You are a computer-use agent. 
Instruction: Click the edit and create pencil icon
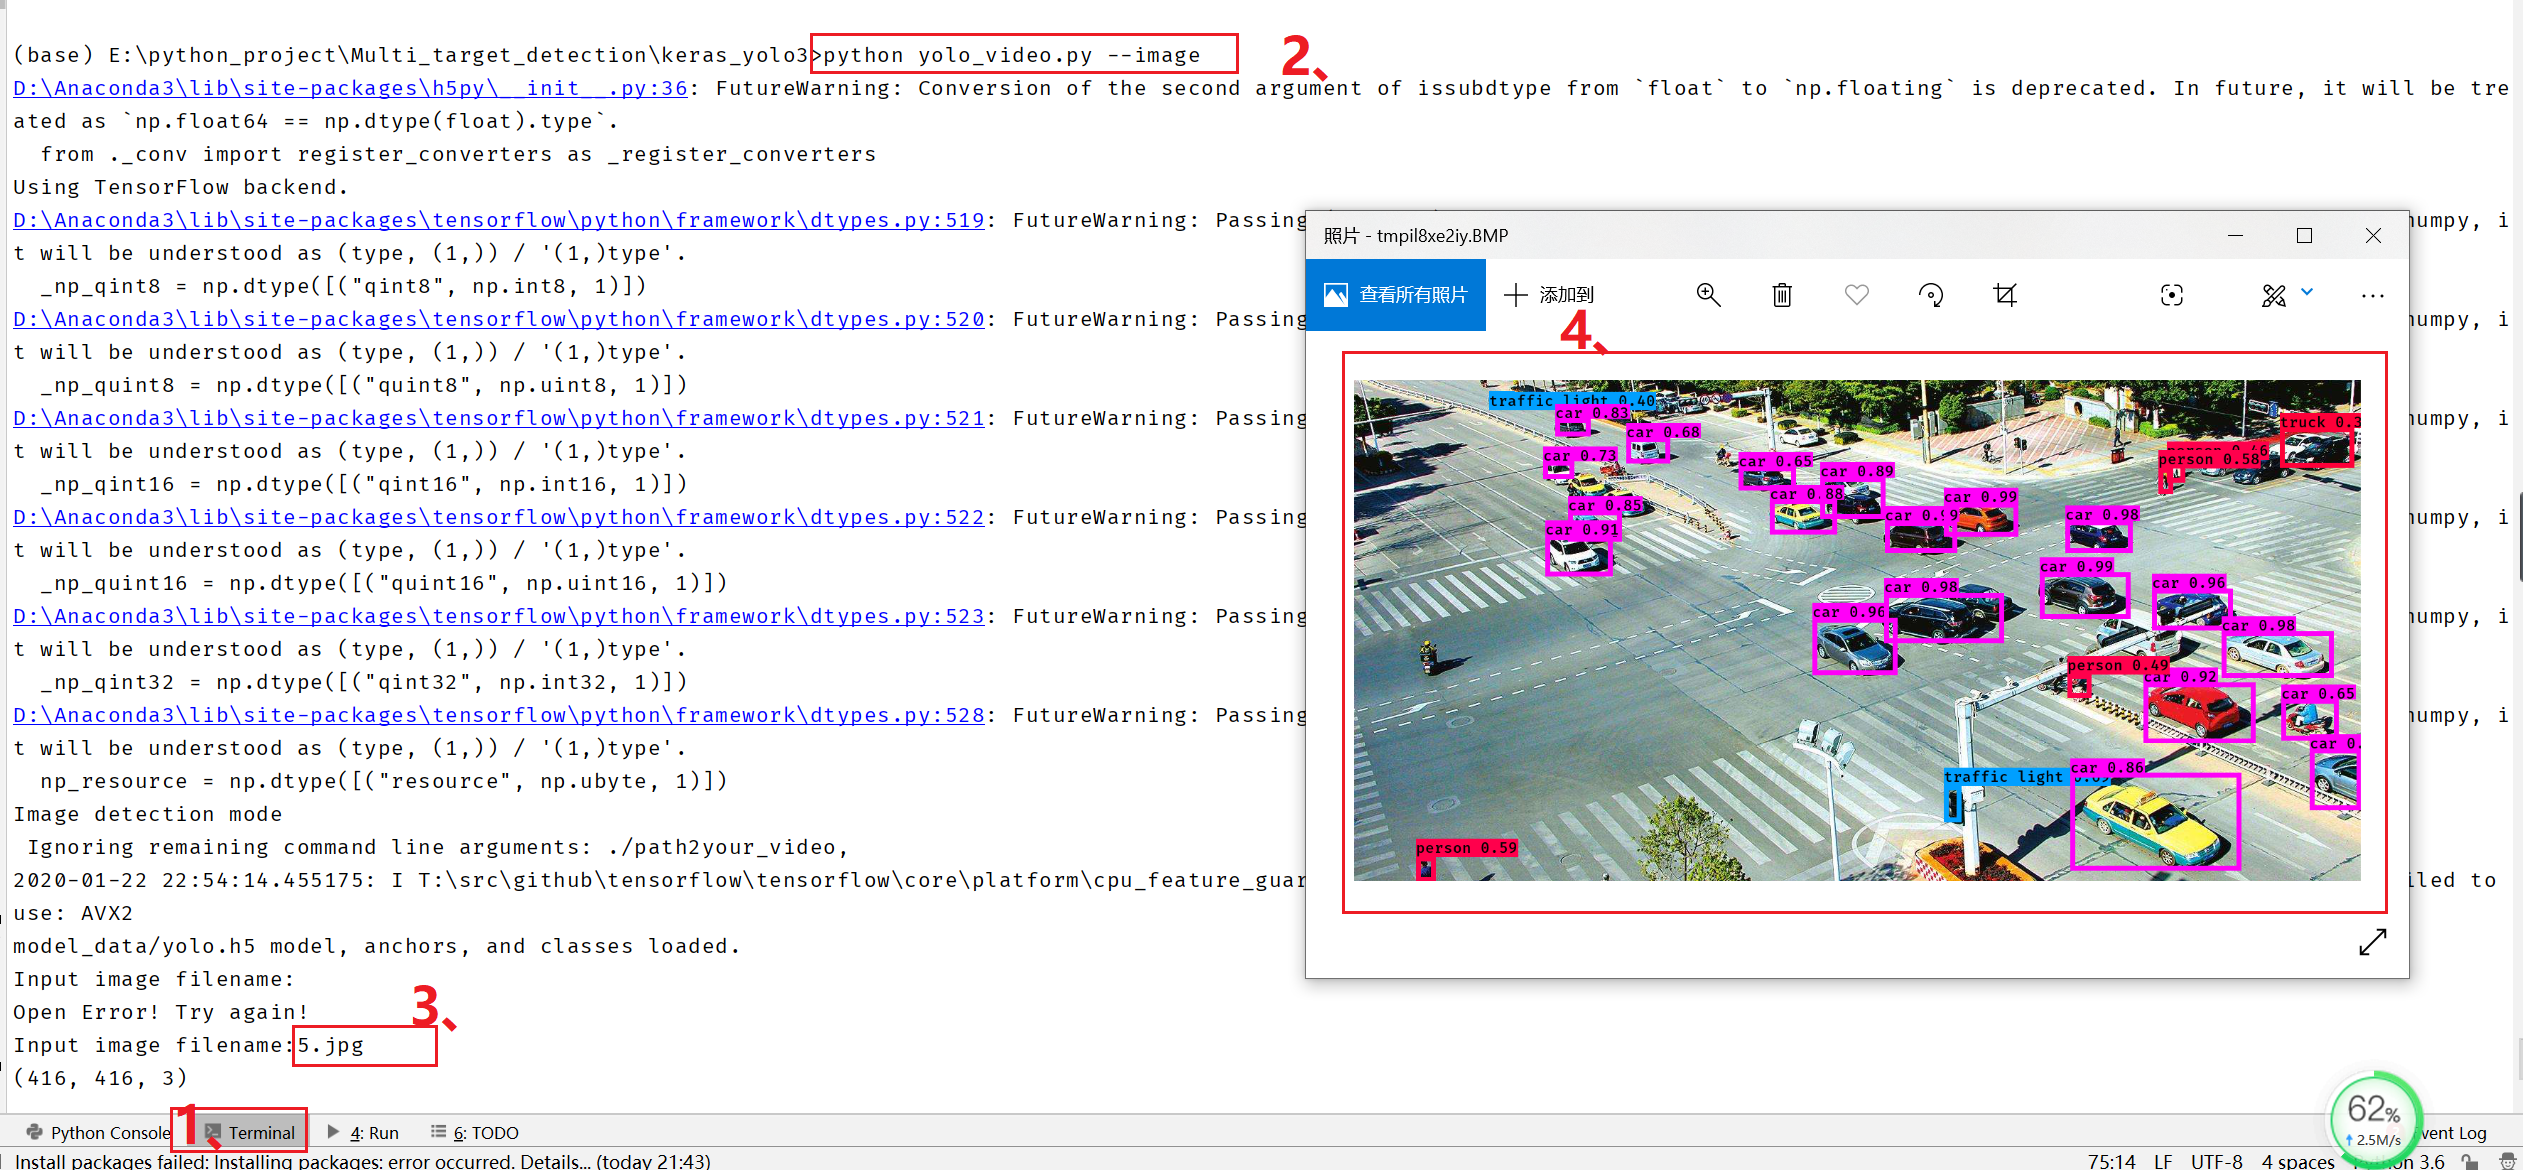[2273, 295]
